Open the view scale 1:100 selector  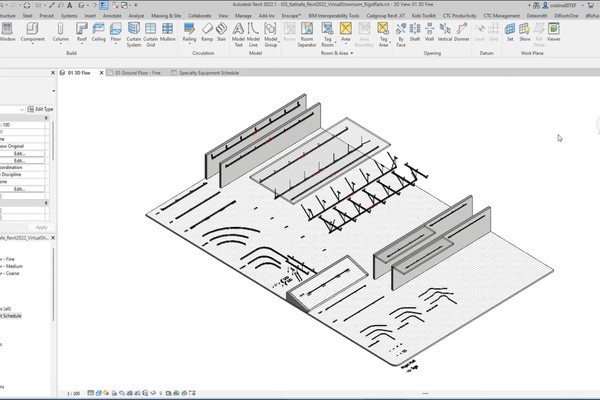click(74, 394)
